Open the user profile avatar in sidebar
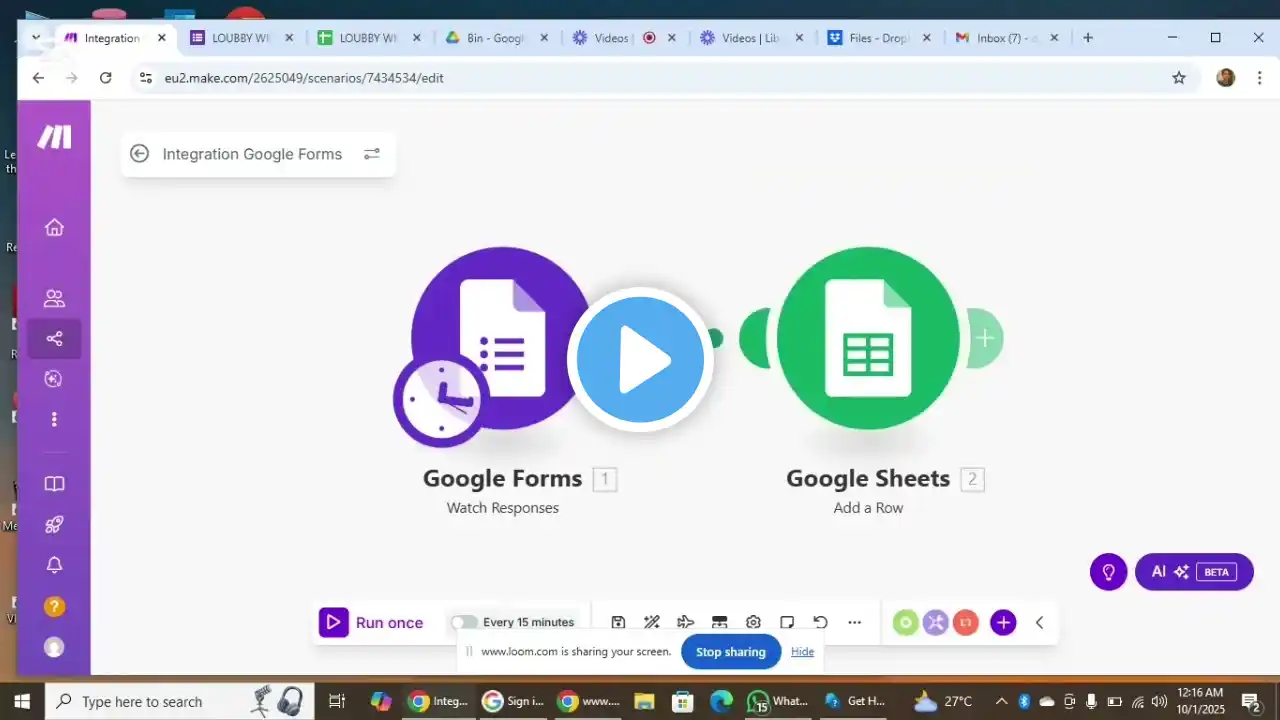1280x720 pixels. click(54, 647)
